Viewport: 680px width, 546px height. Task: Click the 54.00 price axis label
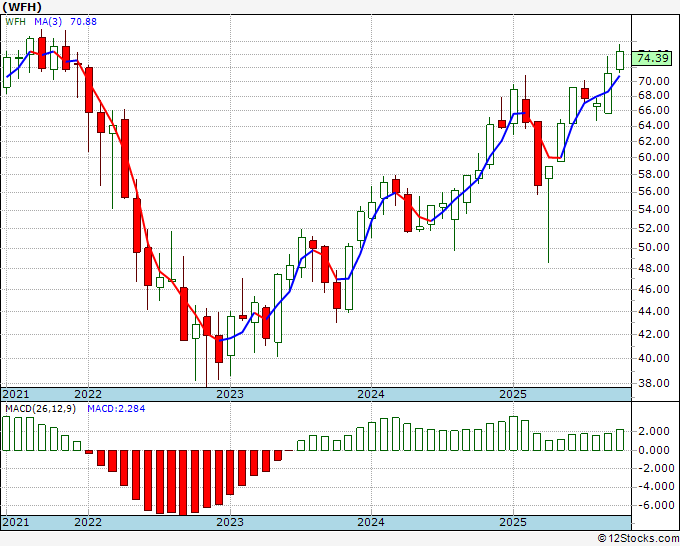pyautogui.click(x=654, y=209)
